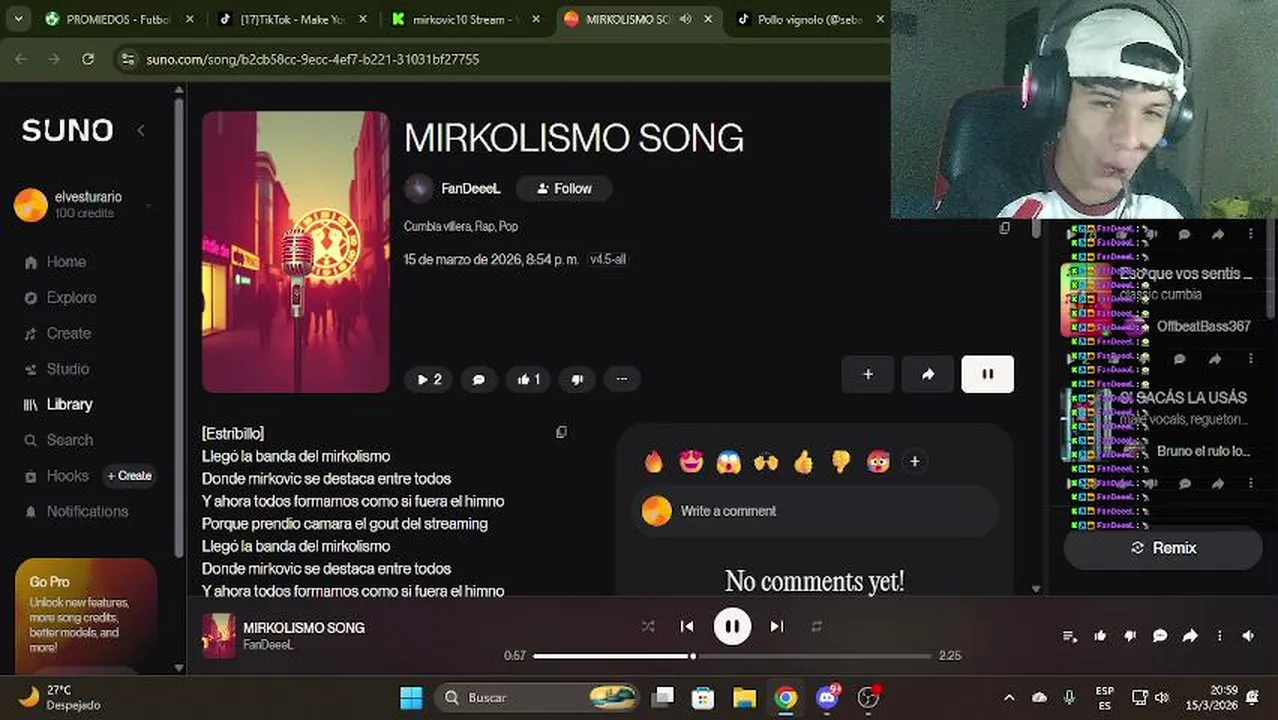React with the fire emoji
The height and width of the screenshot is (720, 1278).
click(654, 461)
